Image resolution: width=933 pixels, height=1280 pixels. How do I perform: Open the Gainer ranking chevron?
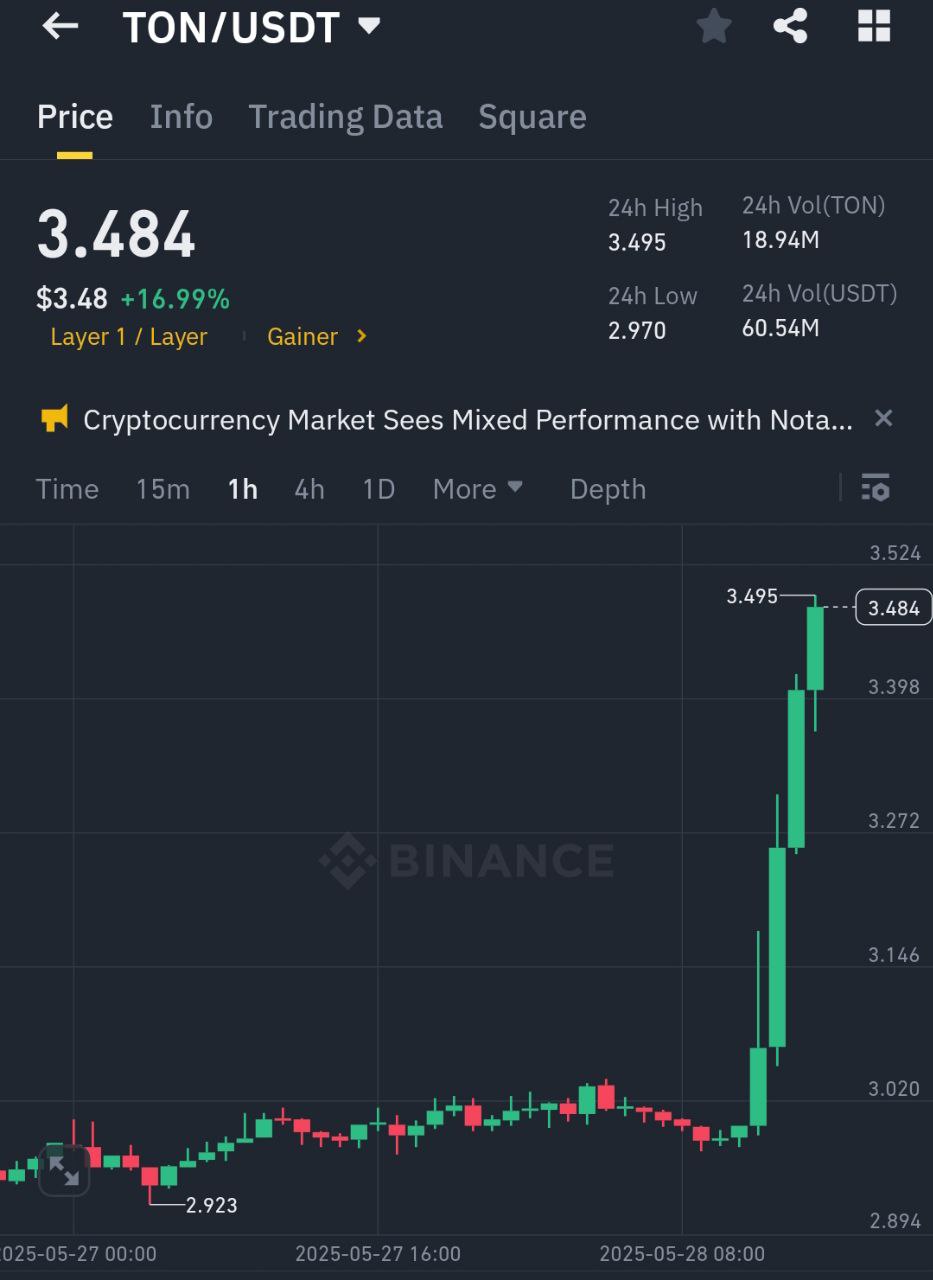coord(362,337)
